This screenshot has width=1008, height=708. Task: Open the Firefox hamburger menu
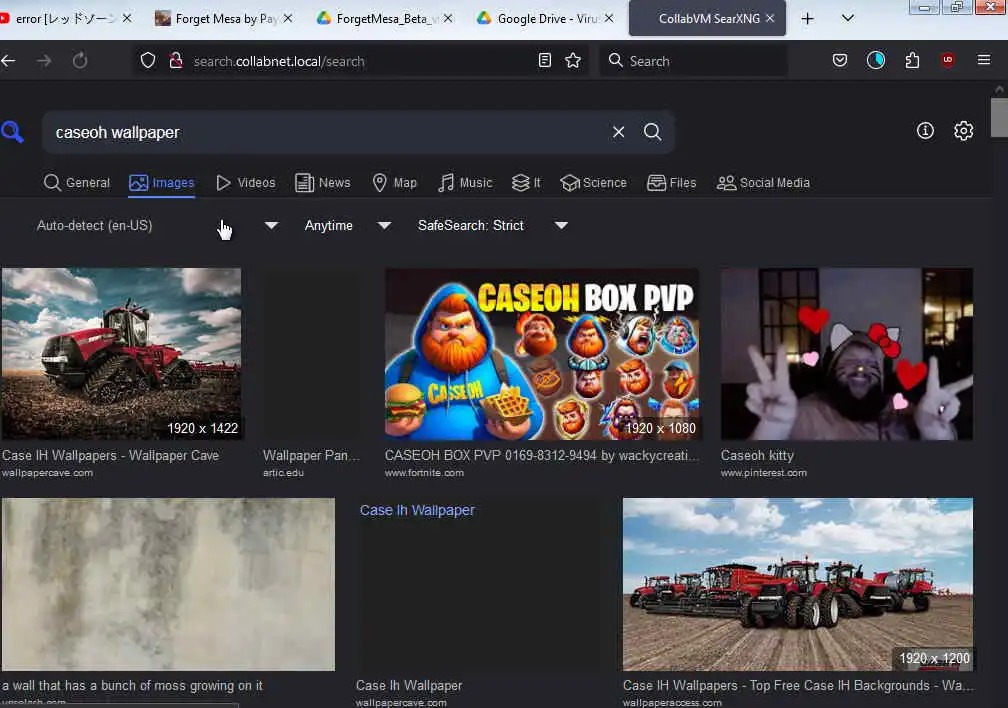984,60
